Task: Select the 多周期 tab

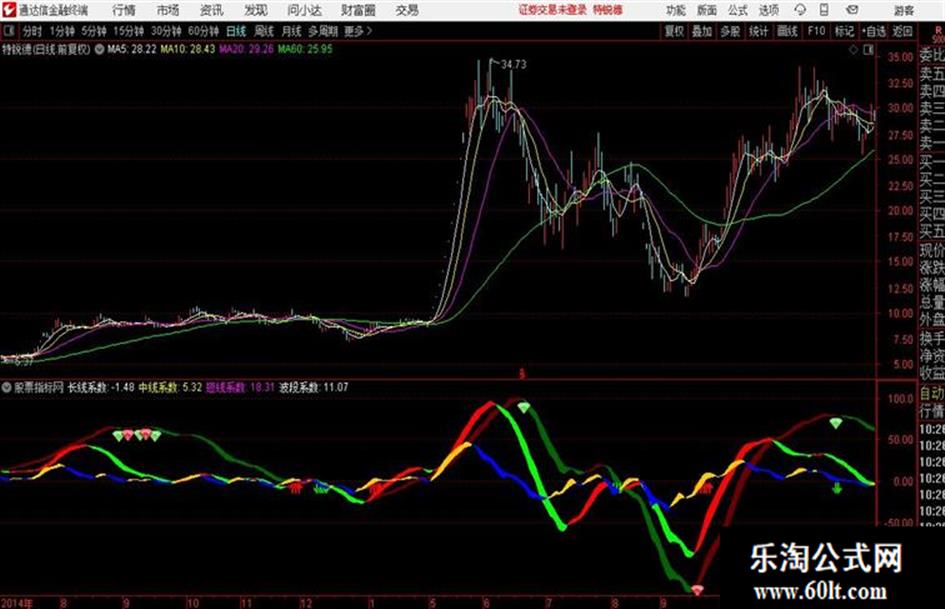Action: tap(323, 31)
